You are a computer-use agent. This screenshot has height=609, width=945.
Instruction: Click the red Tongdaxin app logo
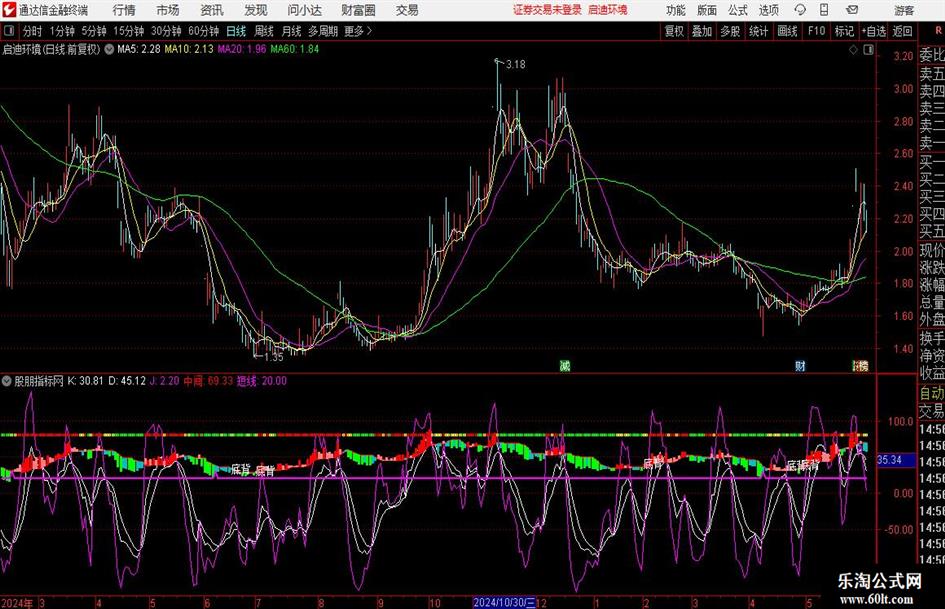(x=9, y=10)
